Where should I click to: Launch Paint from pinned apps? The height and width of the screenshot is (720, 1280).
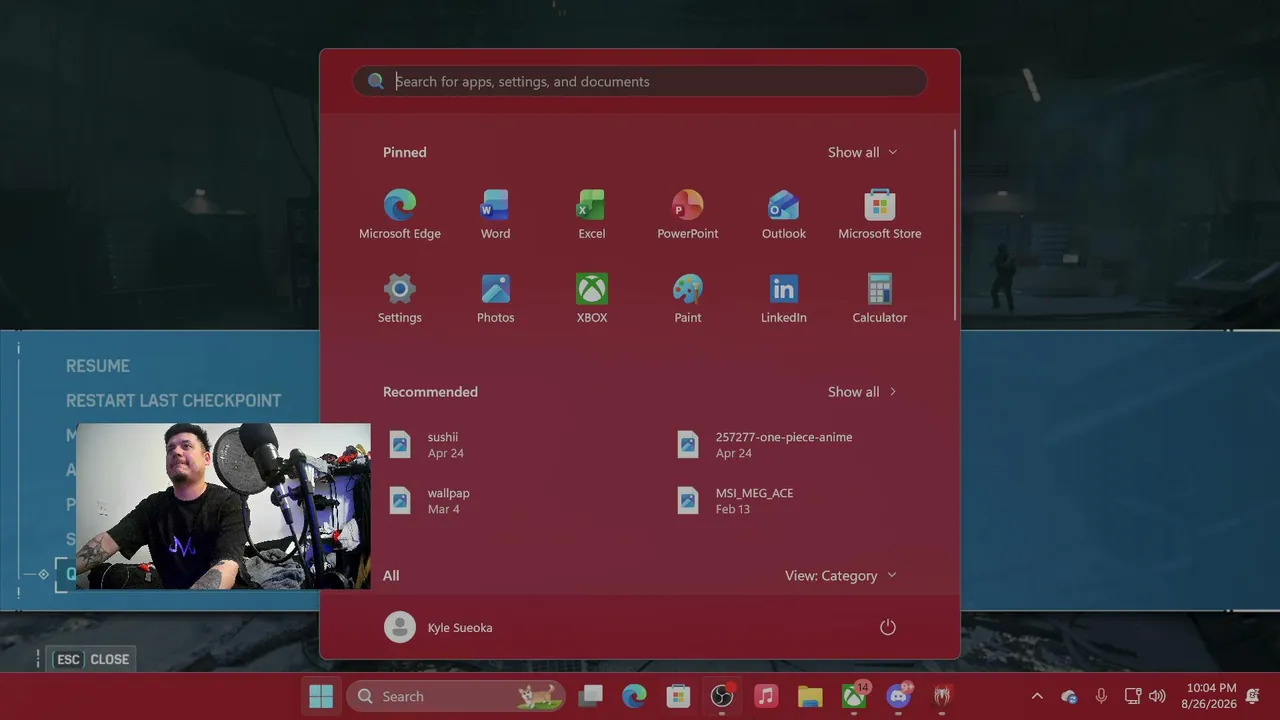coord(687,299)
